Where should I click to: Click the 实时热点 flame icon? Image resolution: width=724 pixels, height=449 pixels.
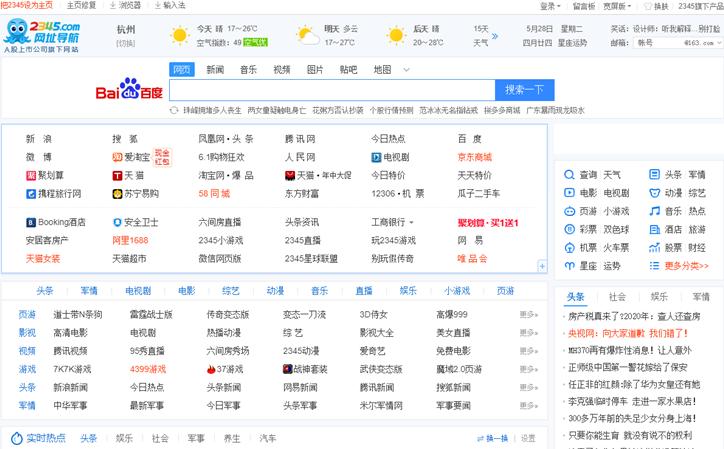coord(17,438)
